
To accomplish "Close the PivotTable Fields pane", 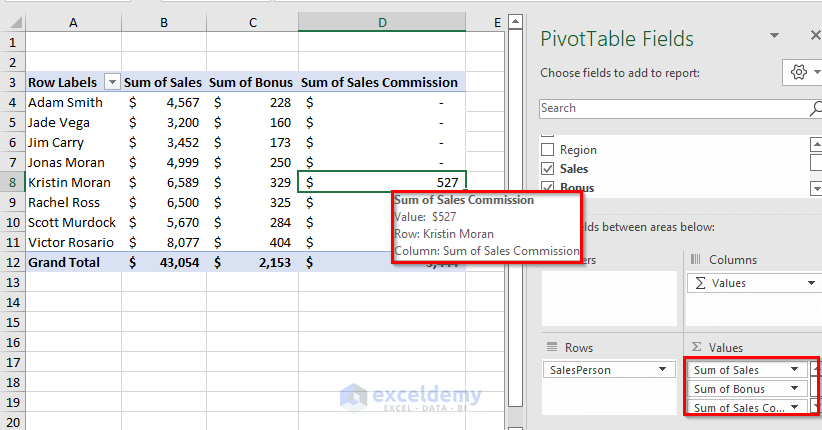I will click(x=815, y=36).
